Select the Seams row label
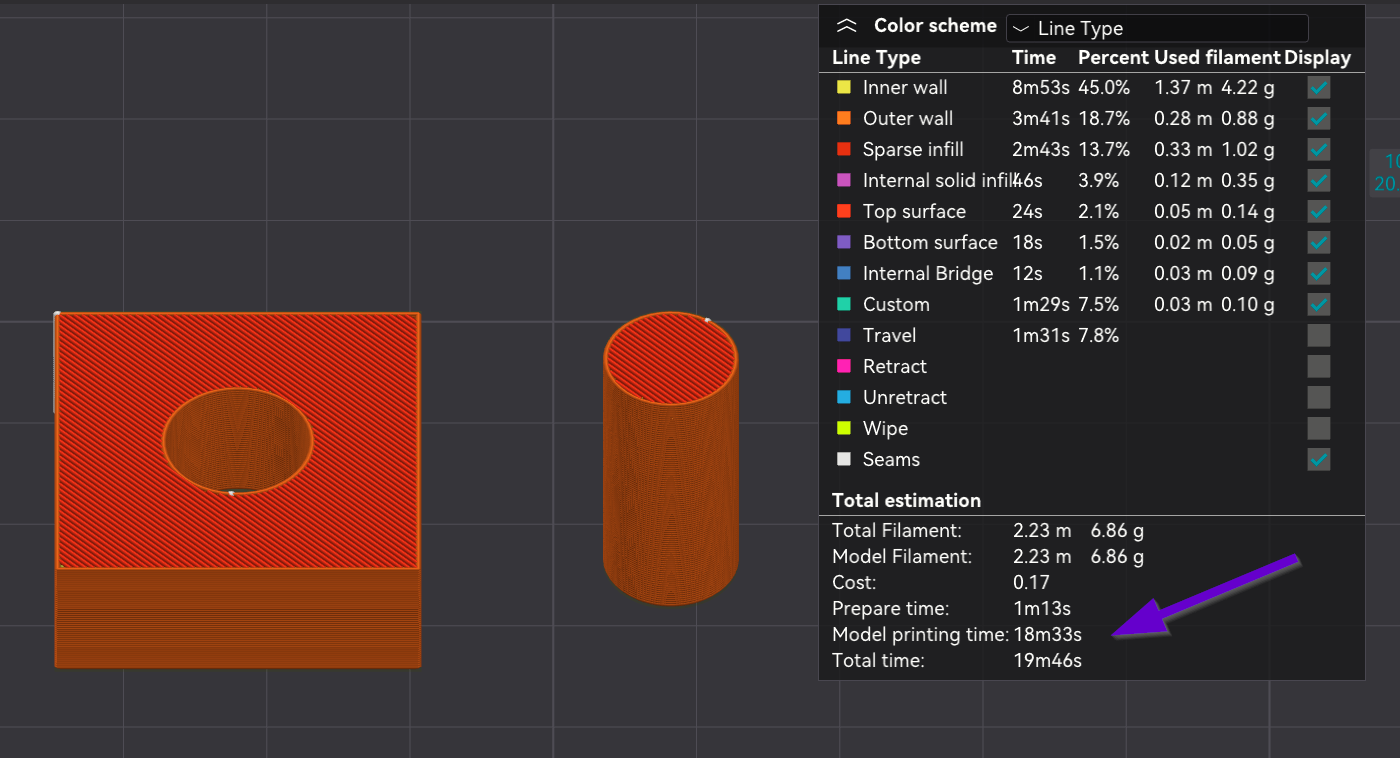Viewport: 1400px width, 758px height. point(891,459)
